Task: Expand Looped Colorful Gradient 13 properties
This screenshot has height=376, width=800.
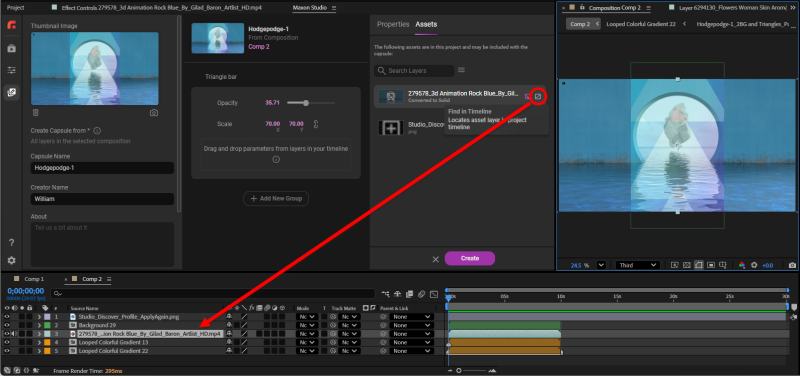Action: (39, 342)
